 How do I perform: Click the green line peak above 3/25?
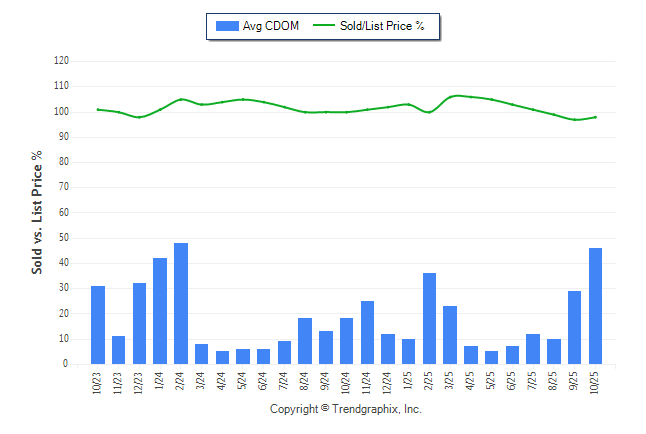click(x=454, y=96)
